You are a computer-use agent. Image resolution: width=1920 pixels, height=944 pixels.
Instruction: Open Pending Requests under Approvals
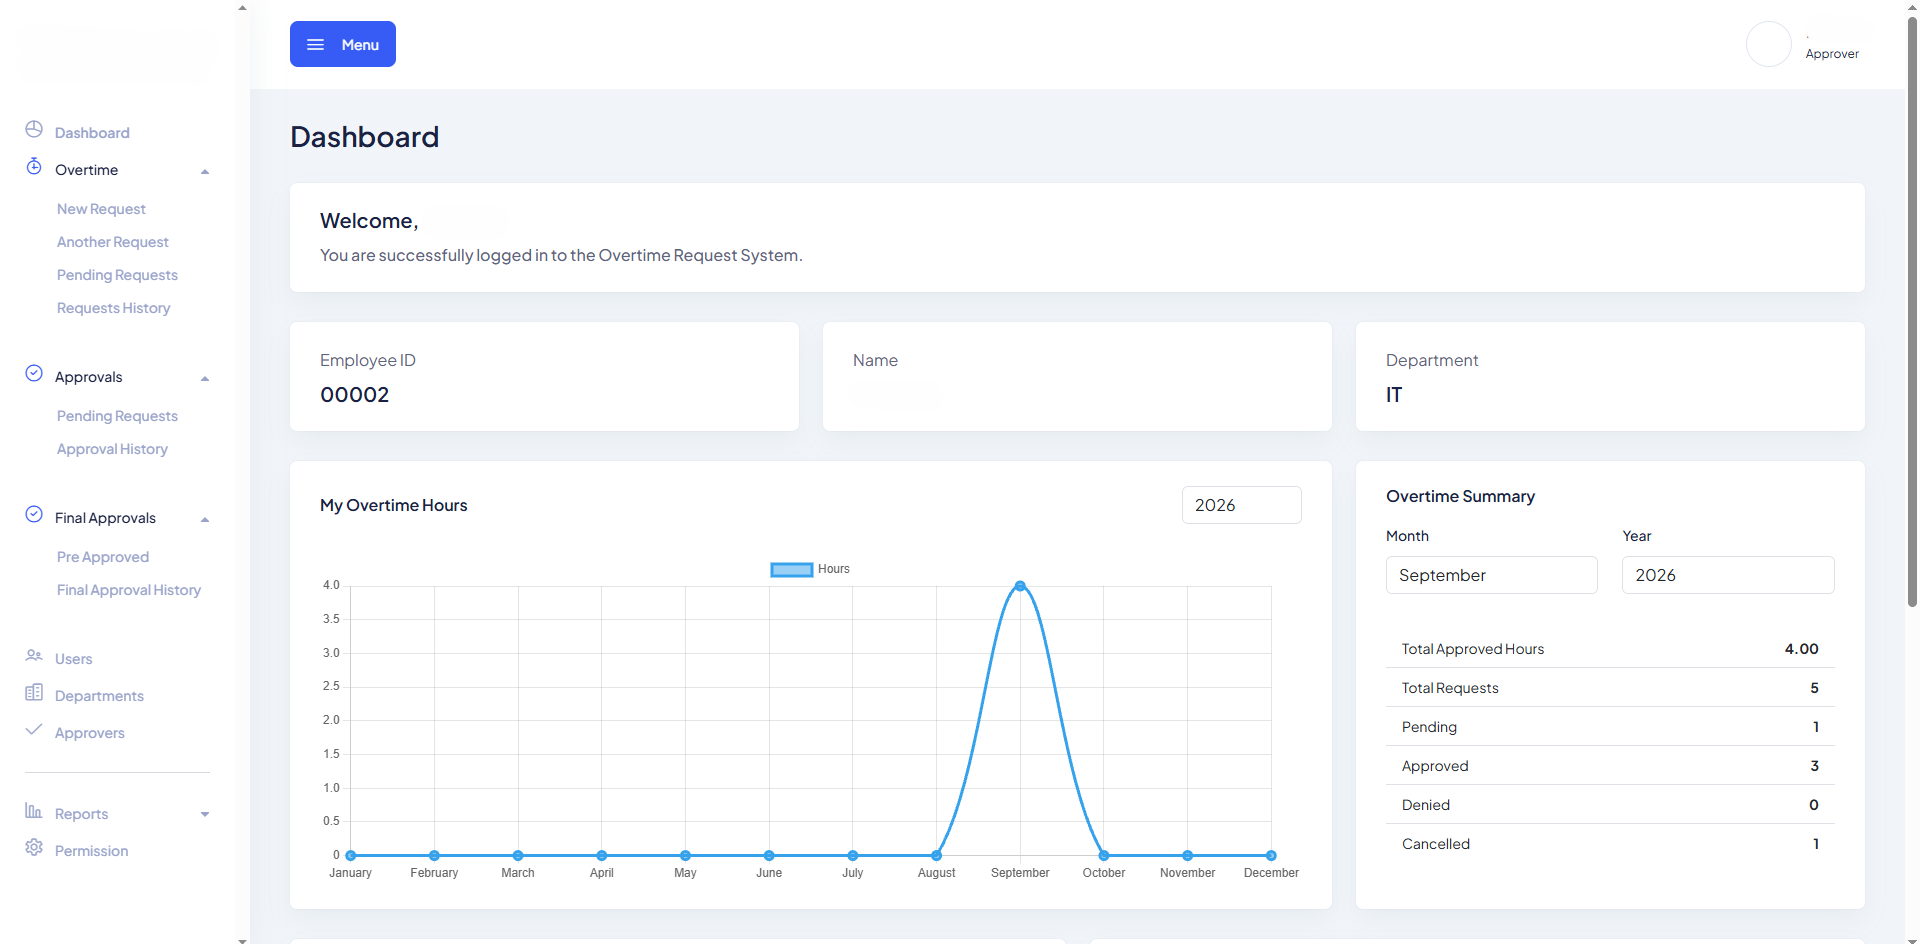tap(117, 416)
